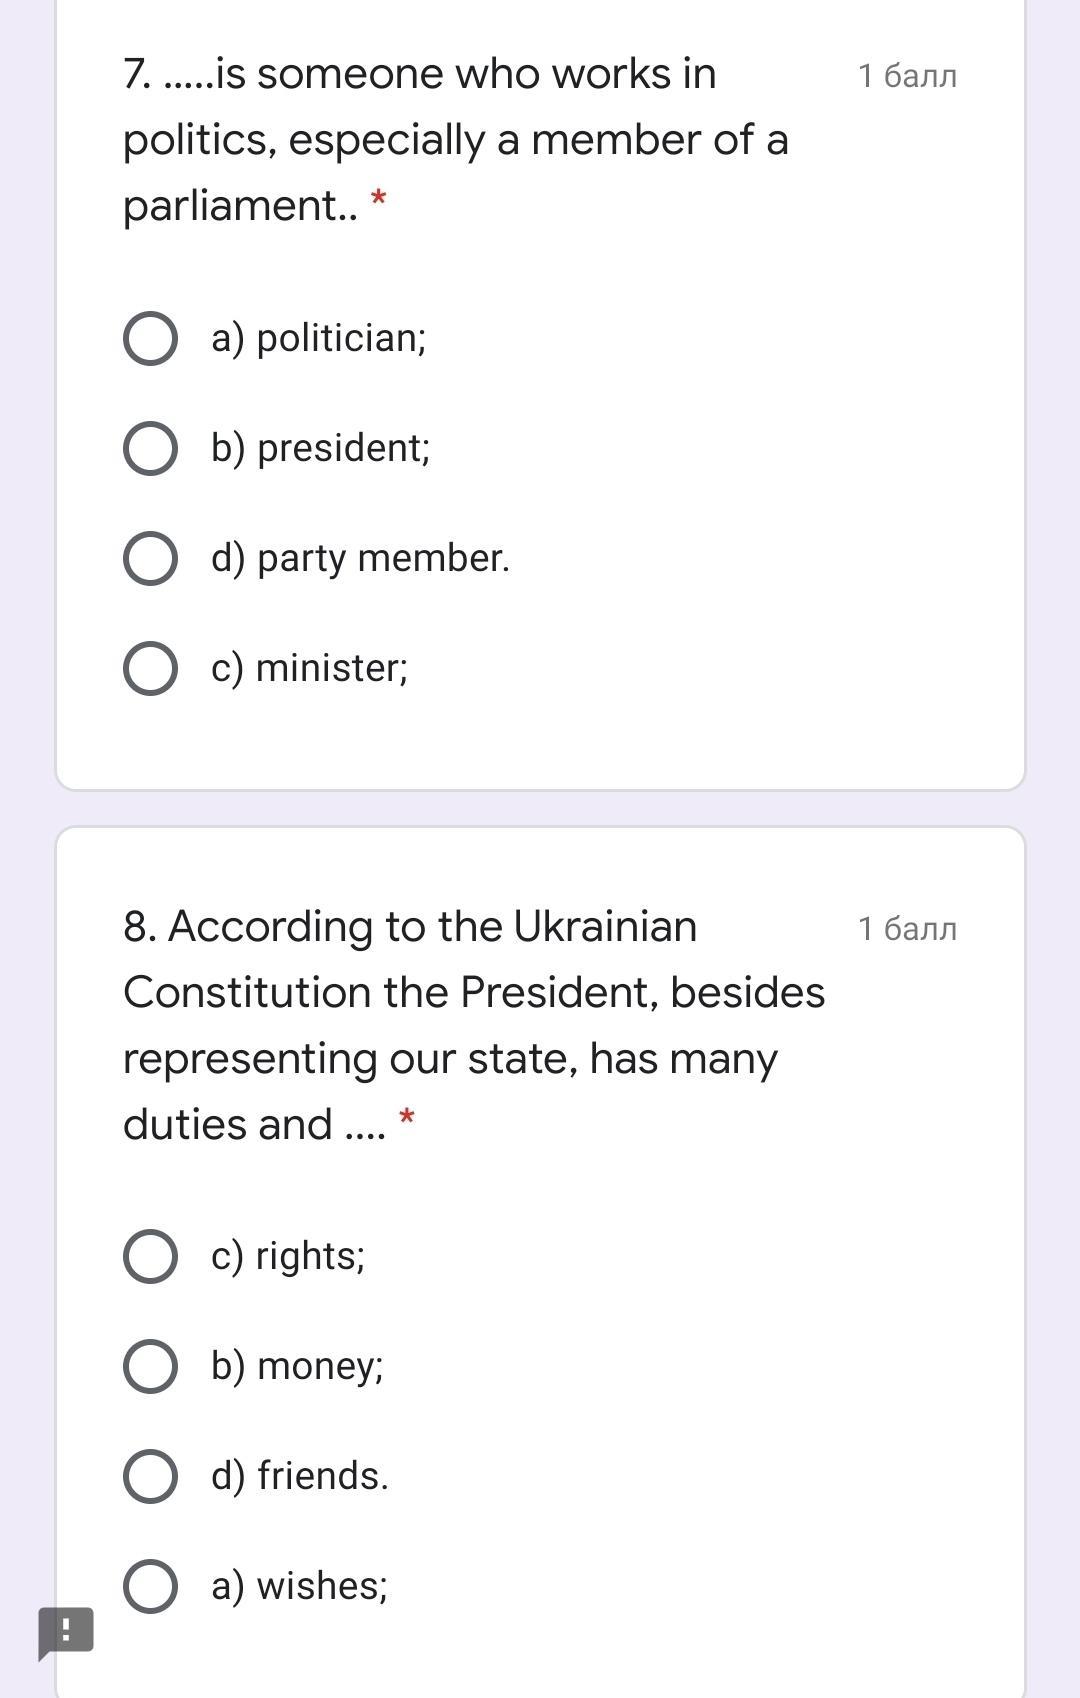
Task: Pick the radio button for 'c) minister;'
Action: pyautogui.click(x=151, y=668)
